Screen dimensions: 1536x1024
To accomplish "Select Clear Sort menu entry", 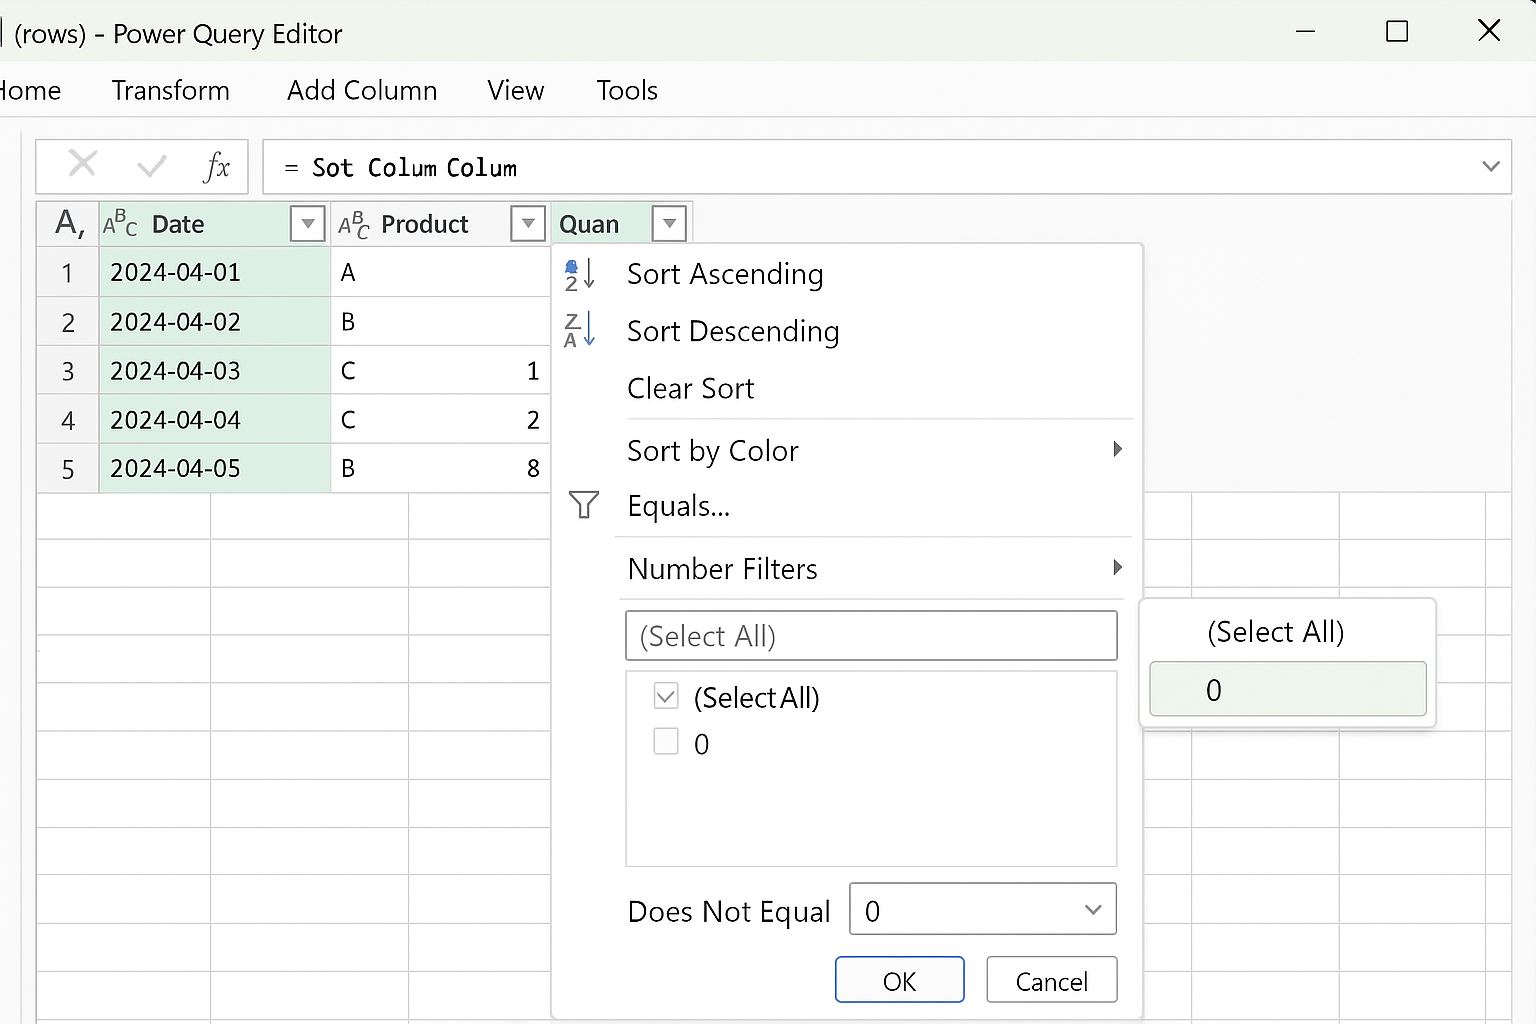I will point(691,388).
